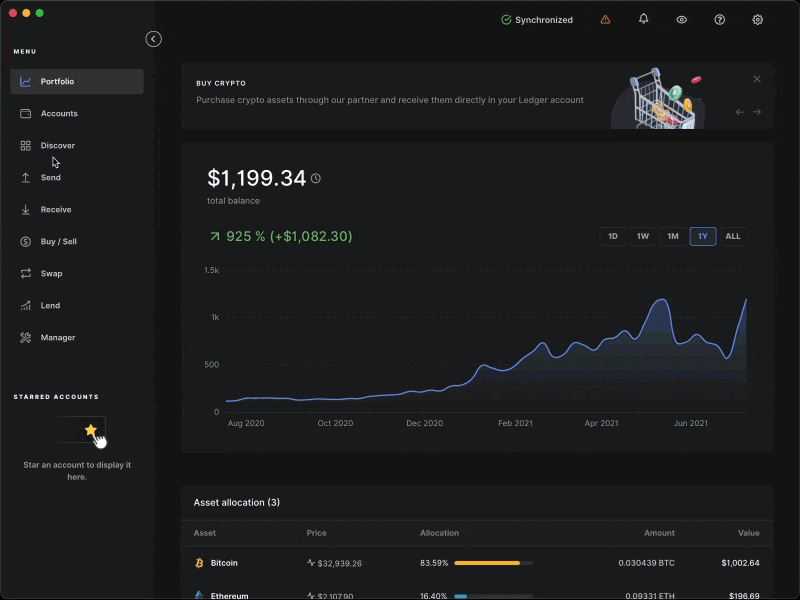The height and width of the screenshot is (600, 800).
Task: Click the Buy / Sell dollar icon
Action: pos(26,242)
